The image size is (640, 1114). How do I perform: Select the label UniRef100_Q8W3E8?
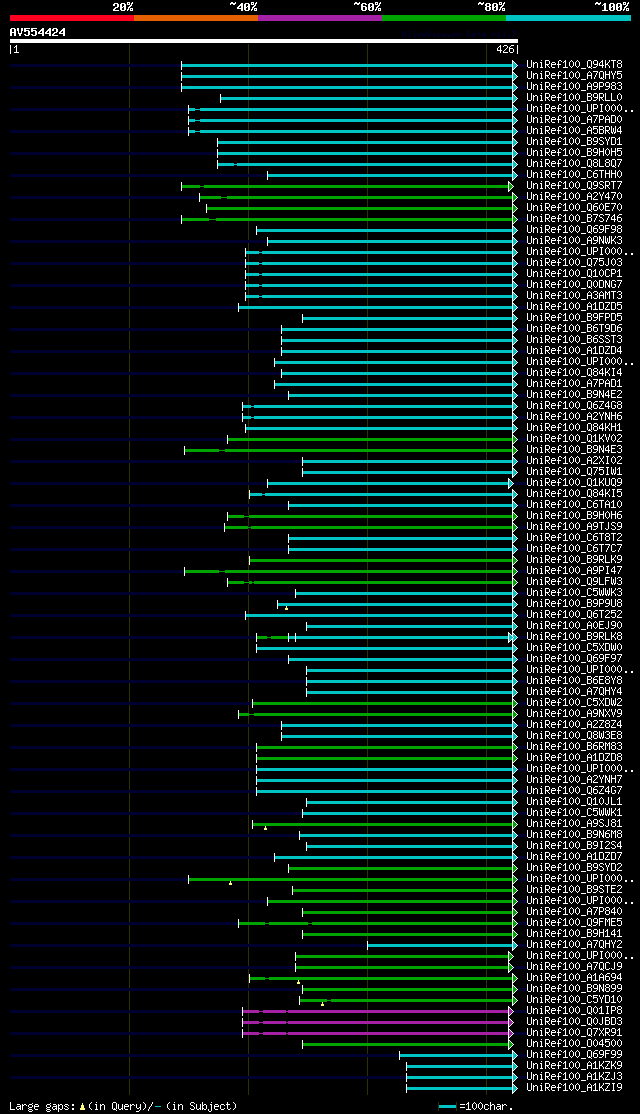[x=574, y=736]
